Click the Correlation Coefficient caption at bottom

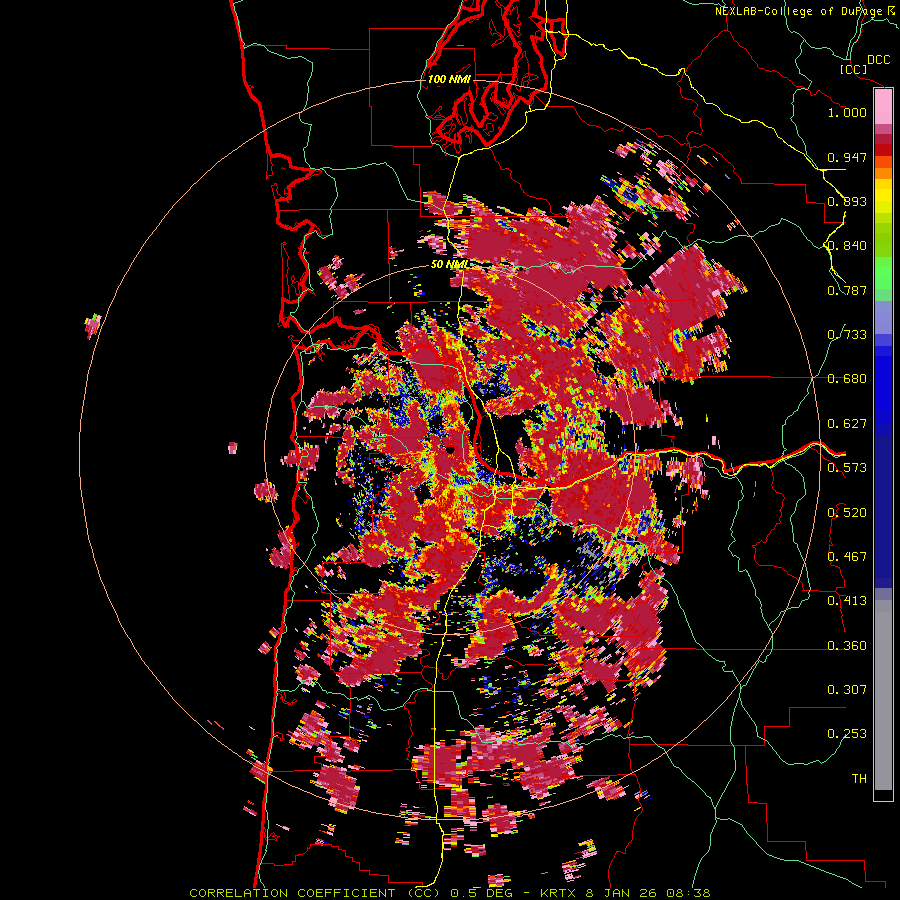click(x=450, y=893)
